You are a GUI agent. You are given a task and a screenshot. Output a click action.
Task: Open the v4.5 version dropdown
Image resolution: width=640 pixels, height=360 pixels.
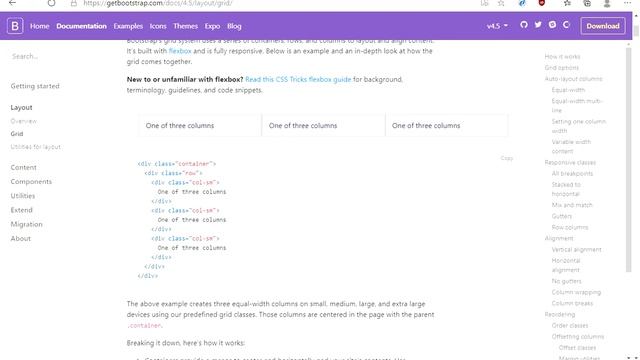point(497,26)
